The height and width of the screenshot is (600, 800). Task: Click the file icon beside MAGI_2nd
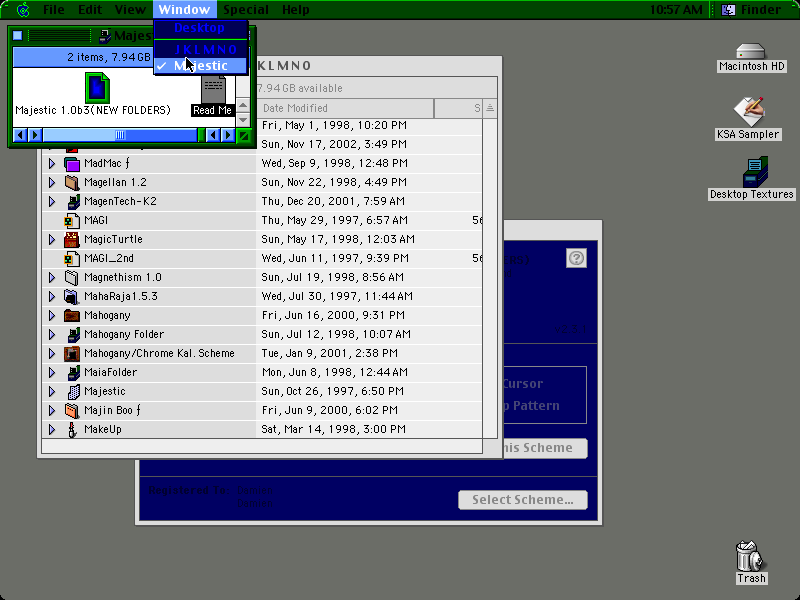[x=72, y=259]
